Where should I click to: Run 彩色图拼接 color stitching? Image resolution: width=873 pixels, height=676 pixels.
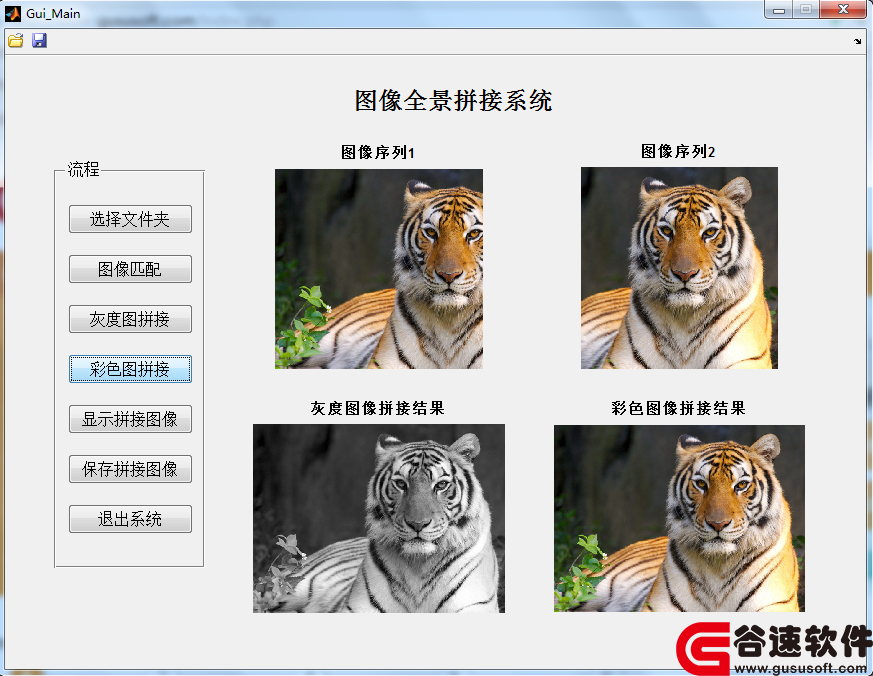(x=130, y=369)
